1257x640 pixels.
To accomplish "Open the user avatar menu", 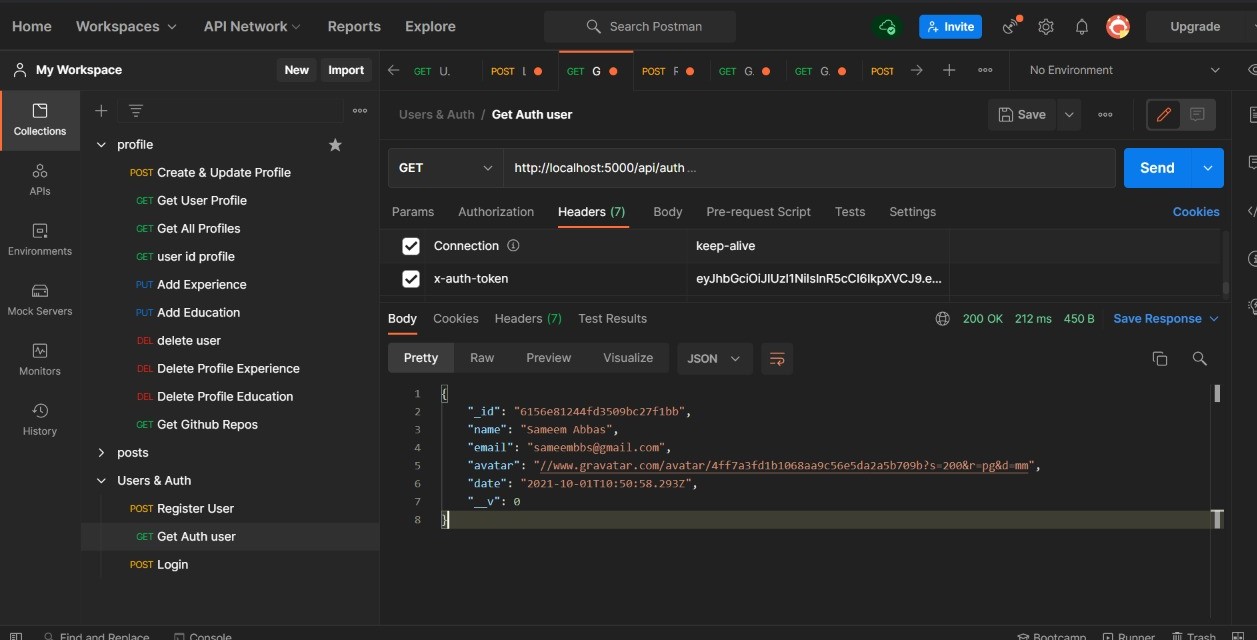I will pyautogui.click(x=1118, y=27).
